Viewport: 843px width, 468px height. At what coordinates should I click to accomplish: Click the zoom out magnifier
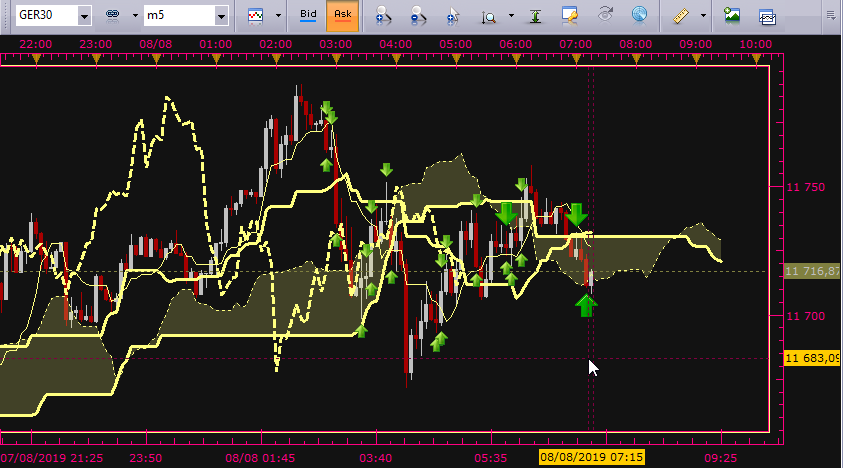(x=418, y=16)
